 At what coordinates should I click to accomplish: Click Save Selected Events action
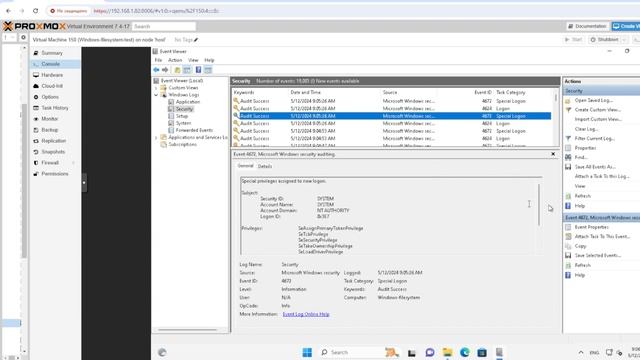point(598,256)
